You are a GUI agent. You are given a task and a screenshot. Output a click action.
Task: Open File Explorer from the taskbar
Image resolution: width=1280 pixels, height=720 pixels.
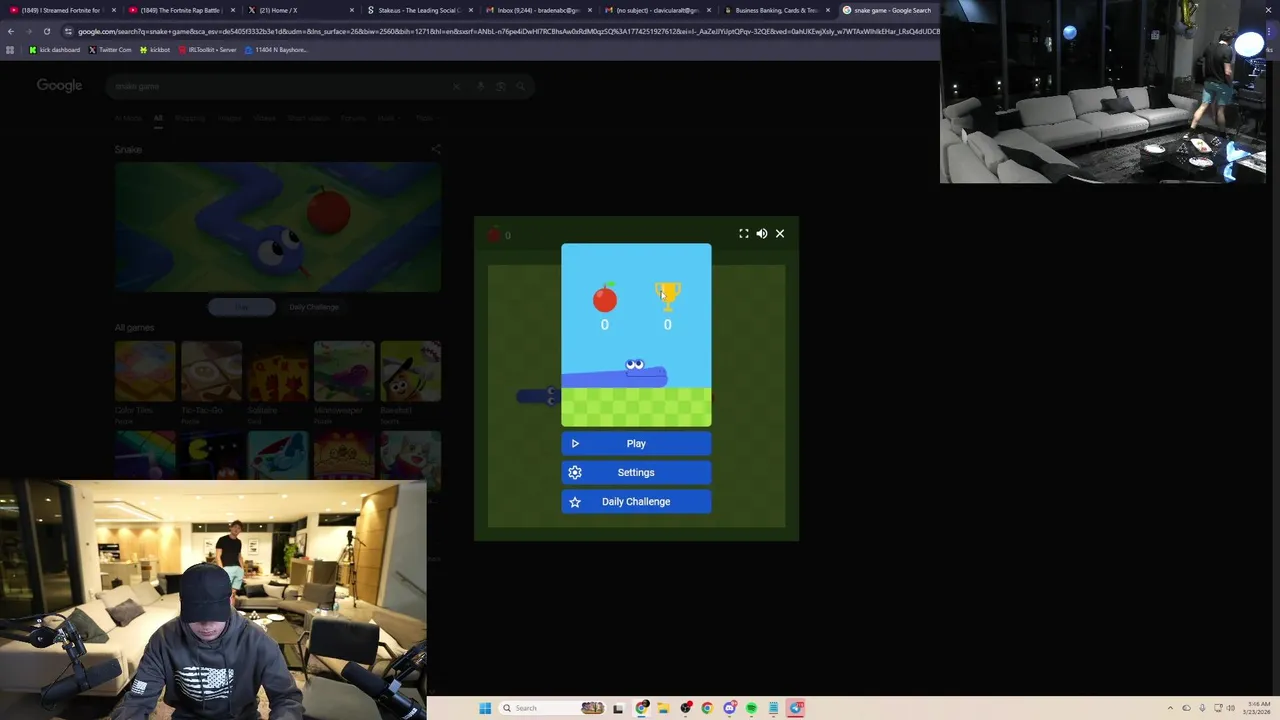tap(663, 708)
